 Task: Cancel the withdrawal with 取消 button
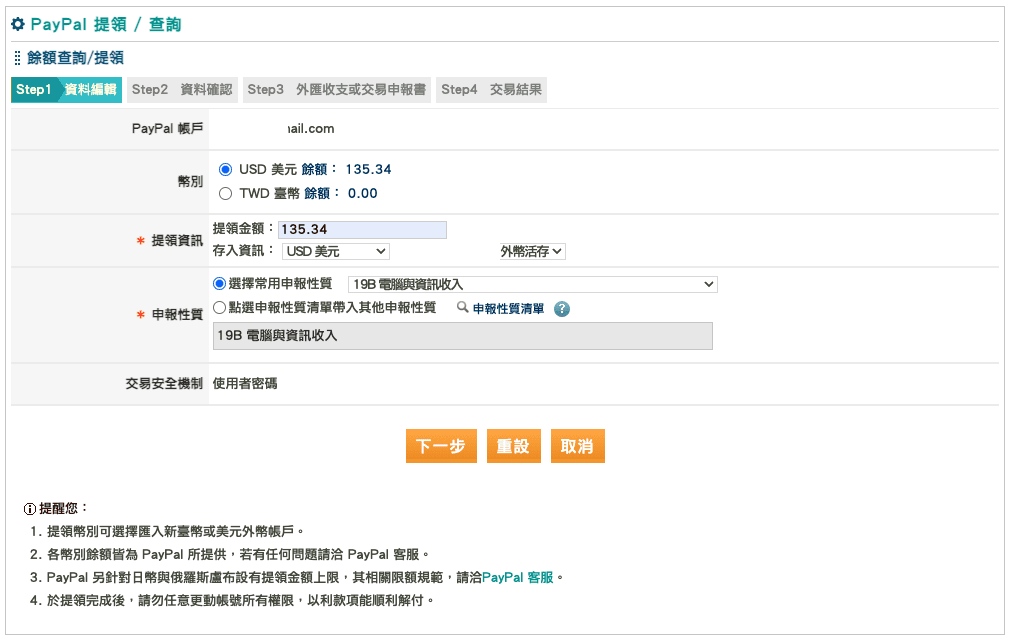(577, 445)
